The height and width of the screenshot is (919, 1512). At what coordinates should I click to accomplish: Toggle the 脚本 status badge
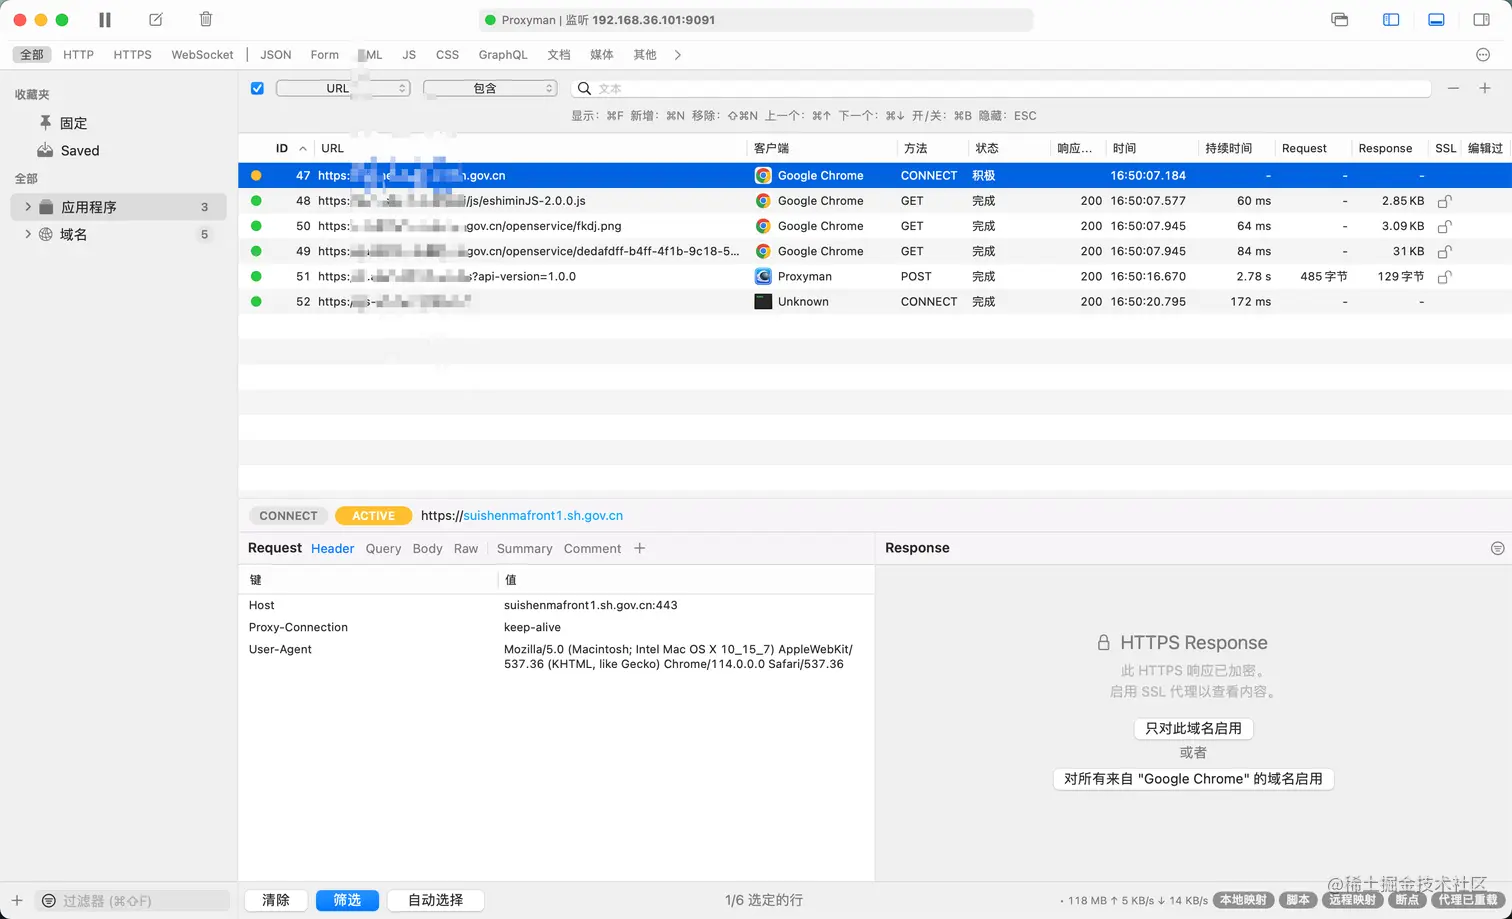(1299, 900)
